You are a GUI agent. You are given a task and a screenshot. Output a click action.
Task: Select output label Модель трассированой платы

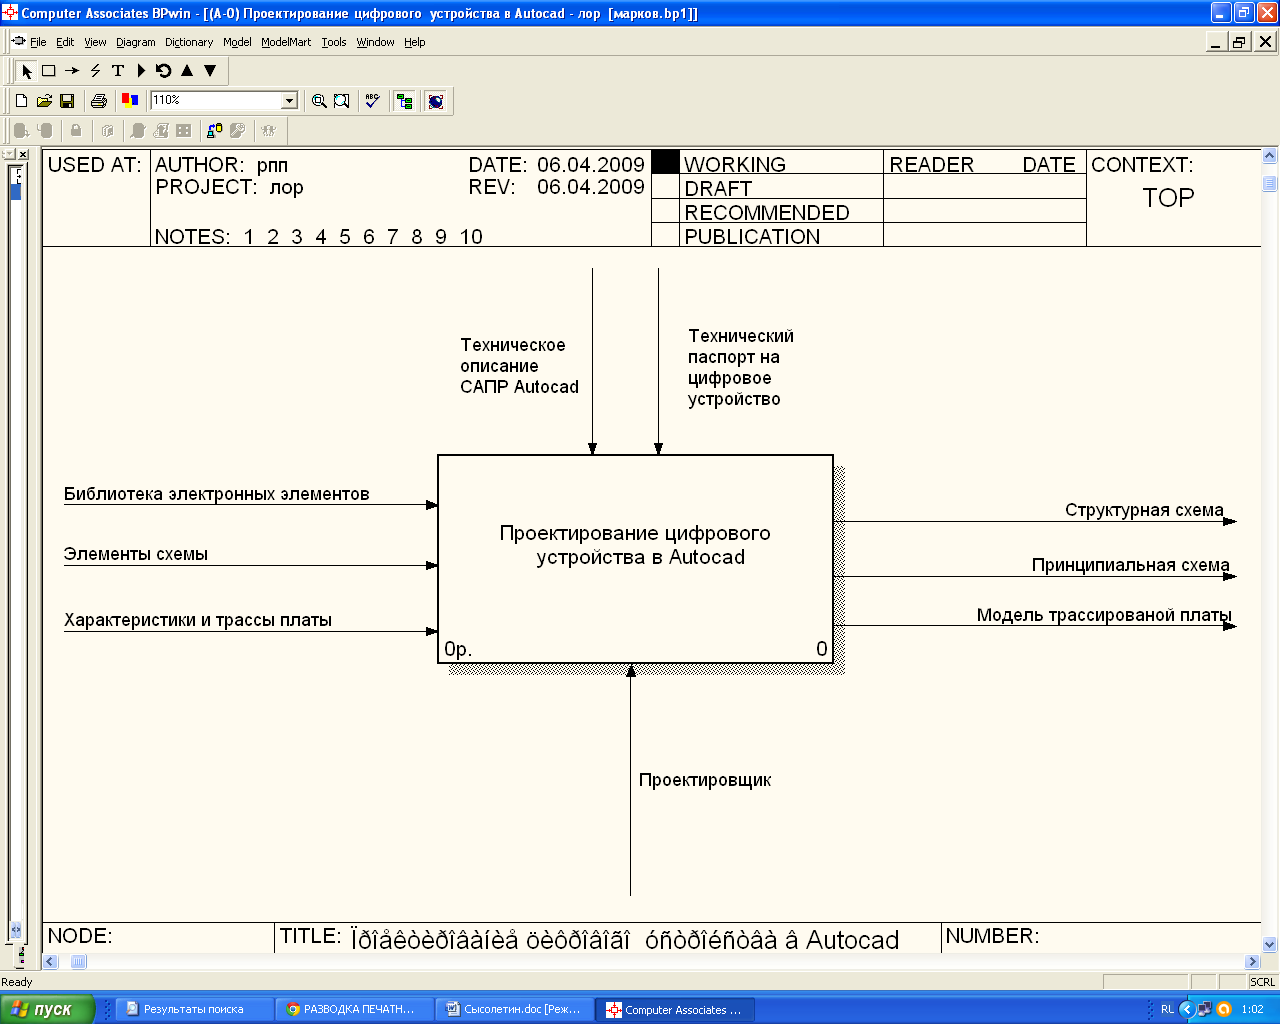1104,615
